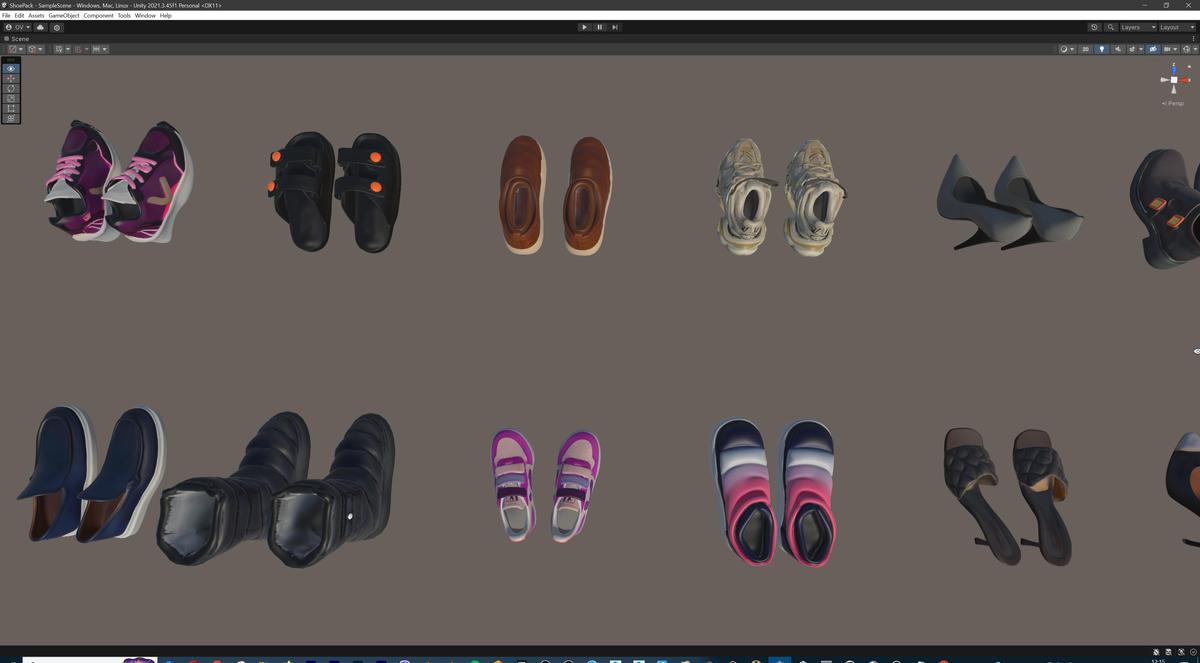Toggle 2D view mode in the Scene toolbar

click(x=1086, y=48)
